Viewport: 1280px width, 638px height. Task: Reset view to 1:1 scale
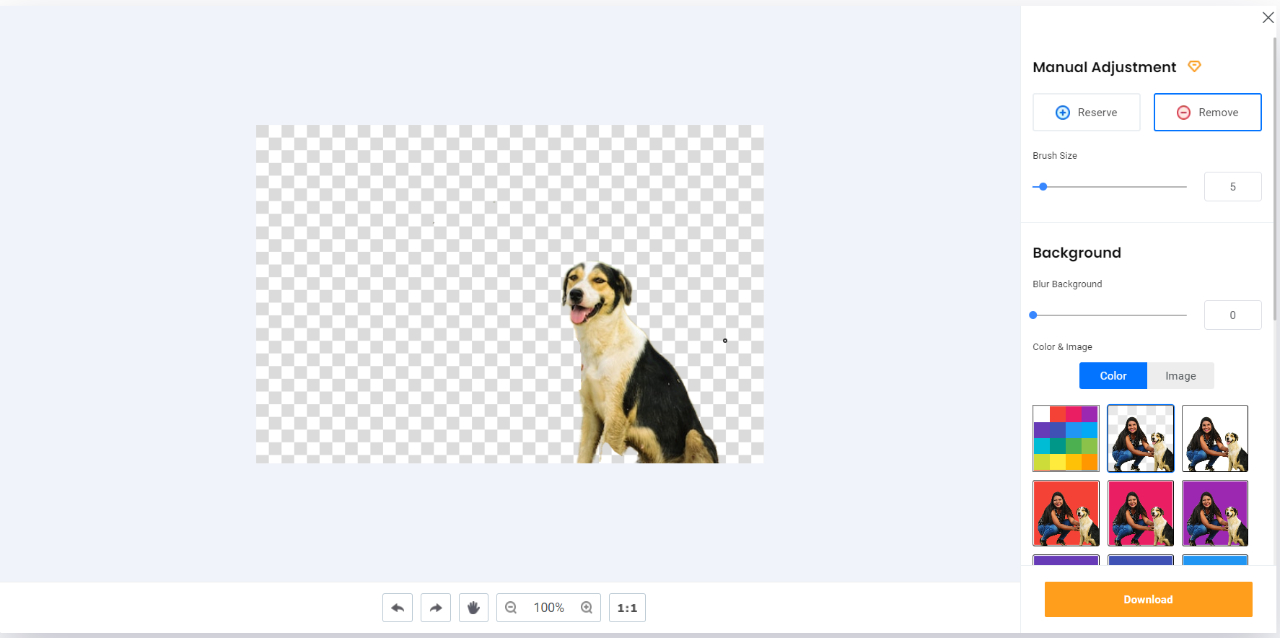point(628,607)
